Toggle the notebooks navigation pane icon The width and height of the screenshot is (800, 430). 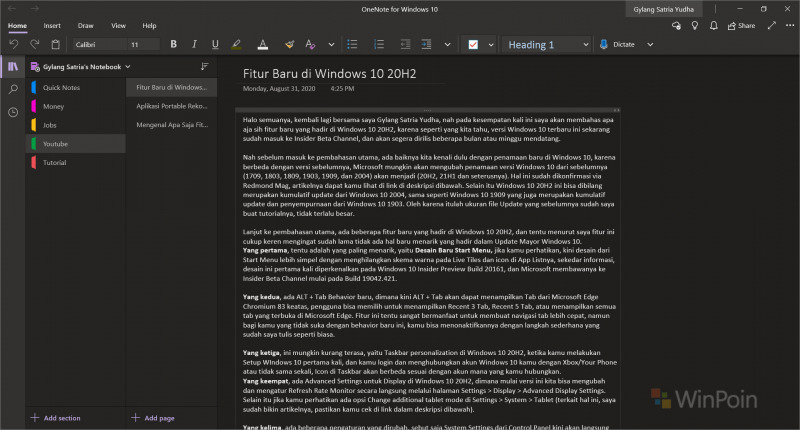(13, 66)
